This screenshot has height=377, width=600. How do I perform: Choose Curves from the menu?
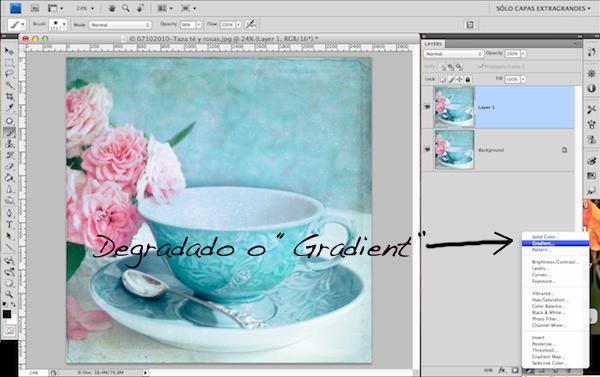541,275
